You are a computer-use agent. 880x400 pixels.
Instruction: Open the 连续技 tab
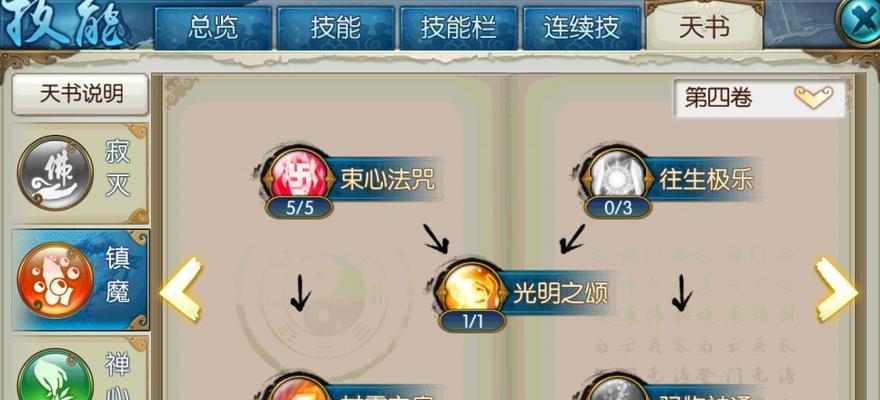click(x=581, y=28)
